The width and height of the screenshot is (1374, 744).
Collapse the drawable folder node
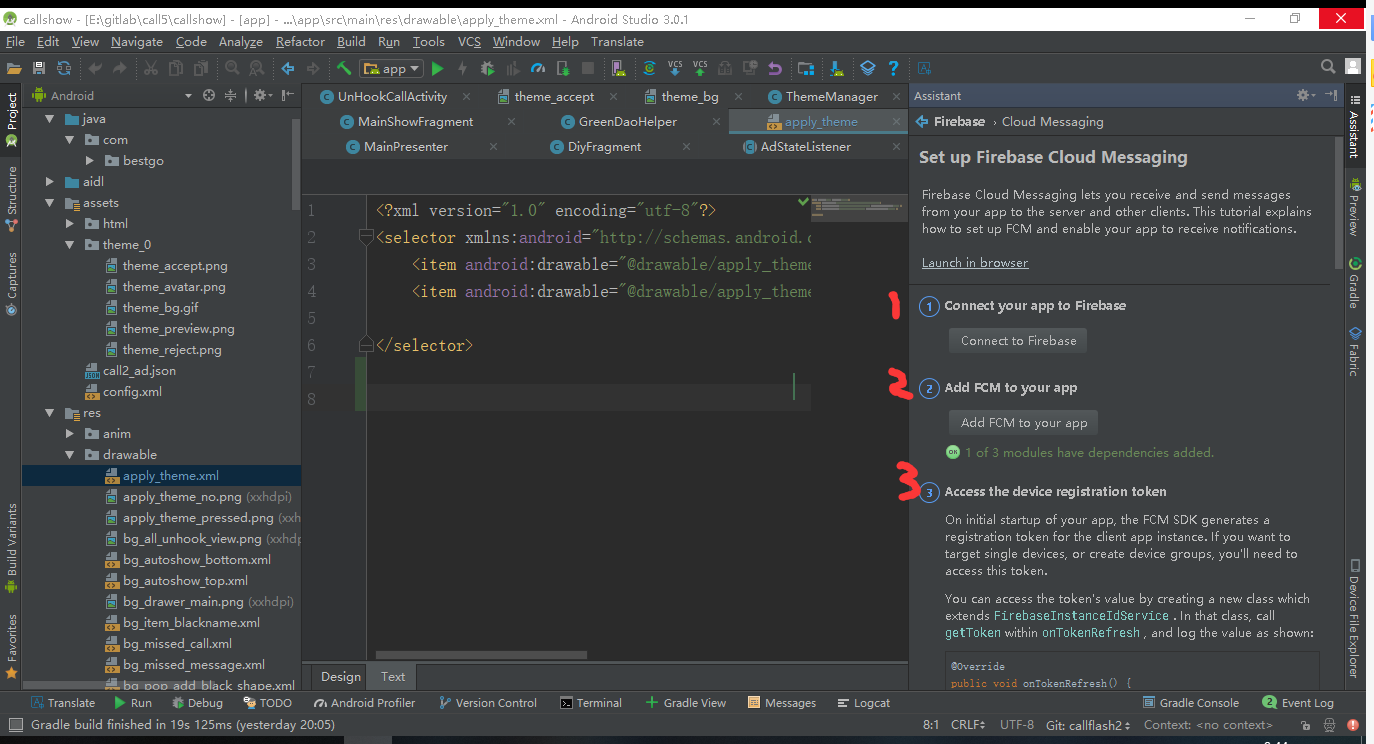coord(71,455)
